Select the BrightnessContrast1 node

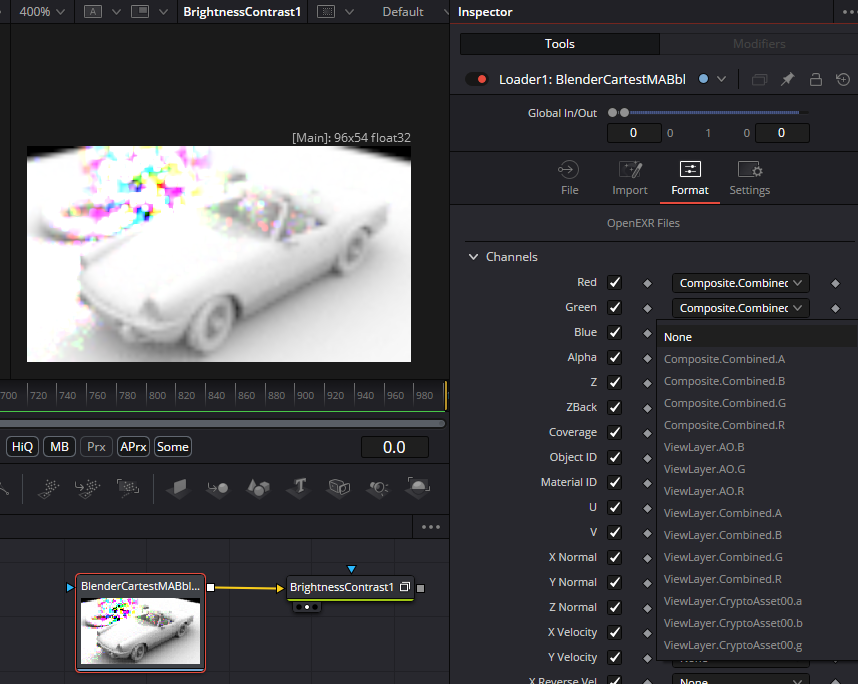pos(350,587)
